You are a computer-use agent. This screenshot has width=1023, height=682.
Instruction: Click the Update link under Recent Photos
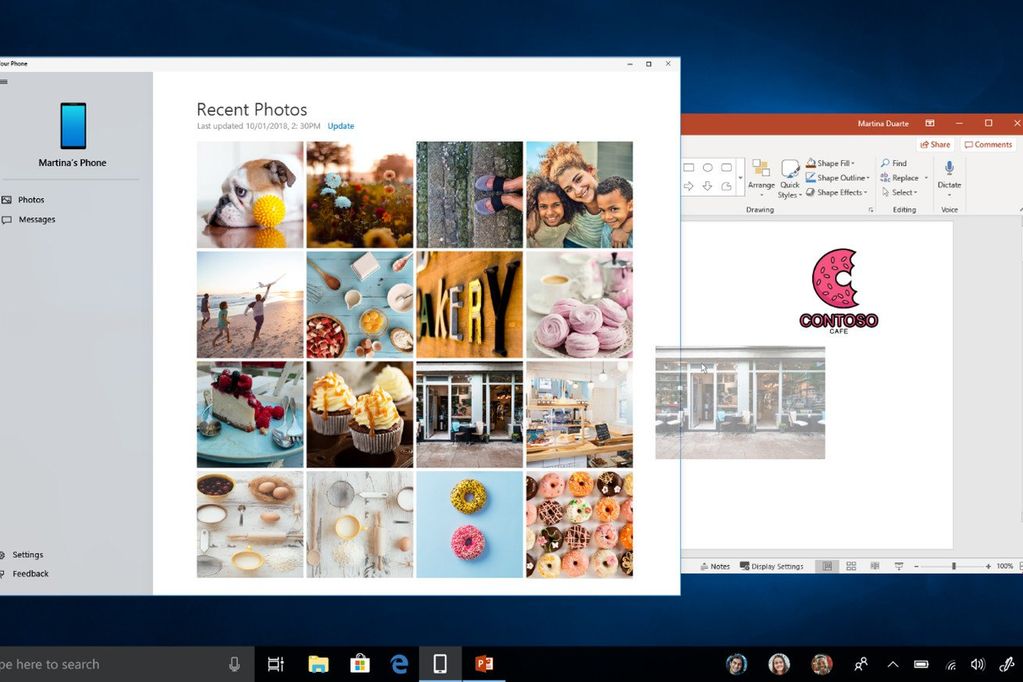340,126
